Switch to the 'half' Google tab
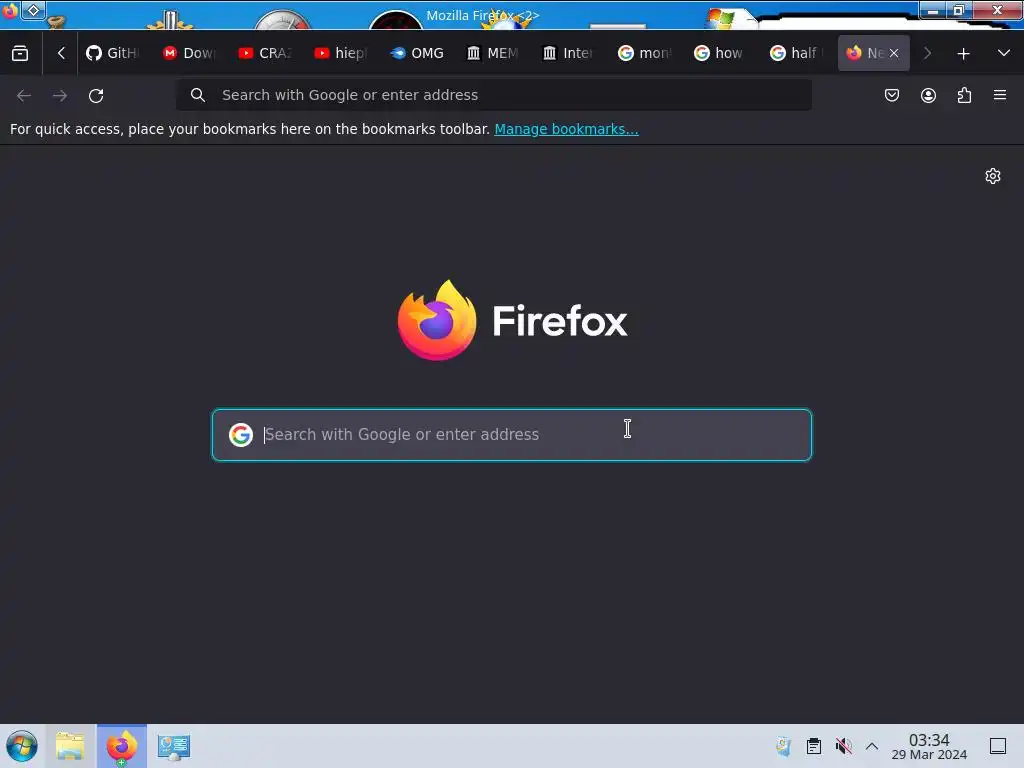Image resolution: width=1024 pixels, height=768 pixels. pos(795,54)
